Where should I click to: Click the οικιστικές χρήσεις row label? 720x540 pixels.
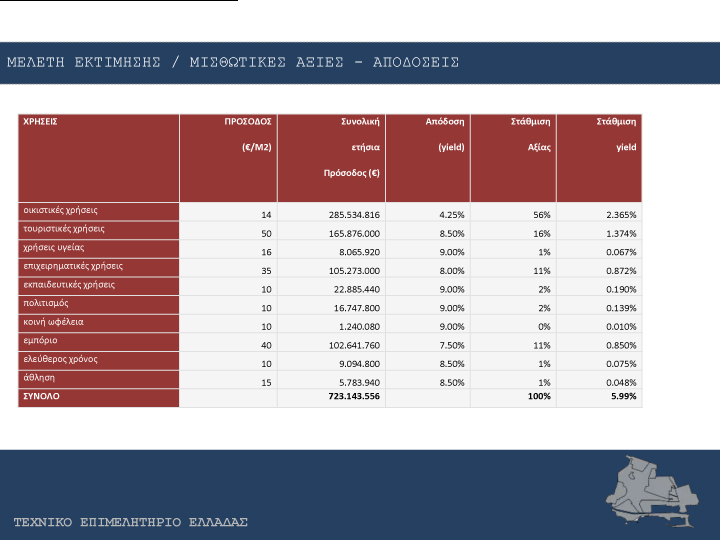point(61,211)
